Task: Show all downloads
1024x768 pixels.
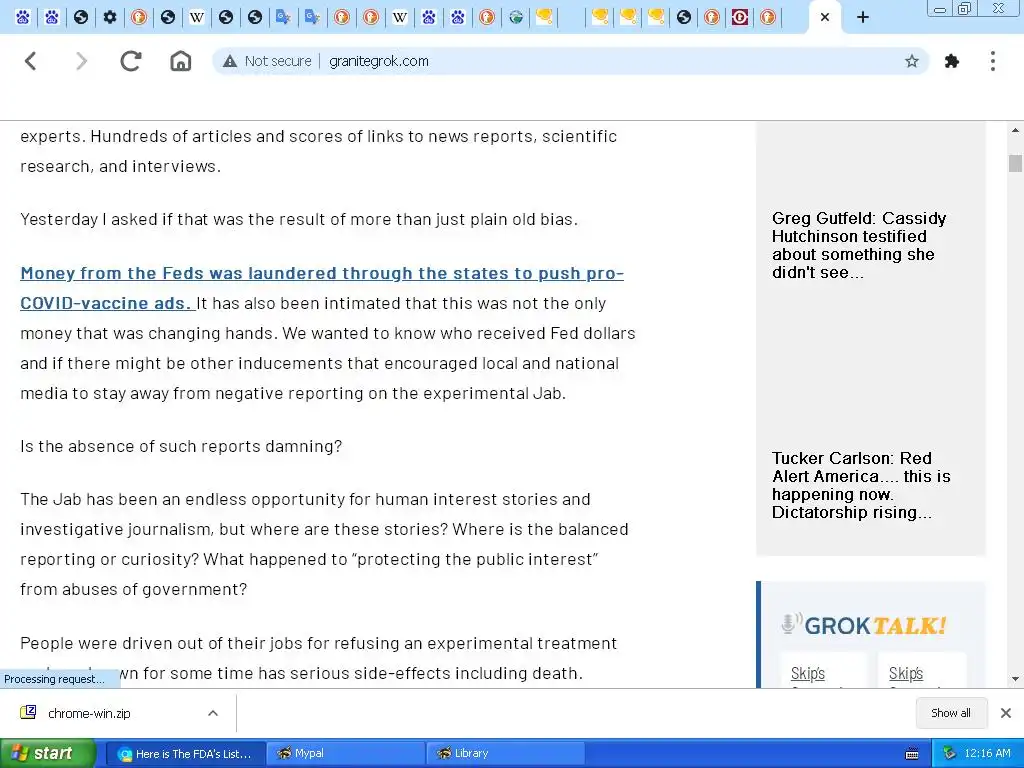Action: [x=951, y=713]
